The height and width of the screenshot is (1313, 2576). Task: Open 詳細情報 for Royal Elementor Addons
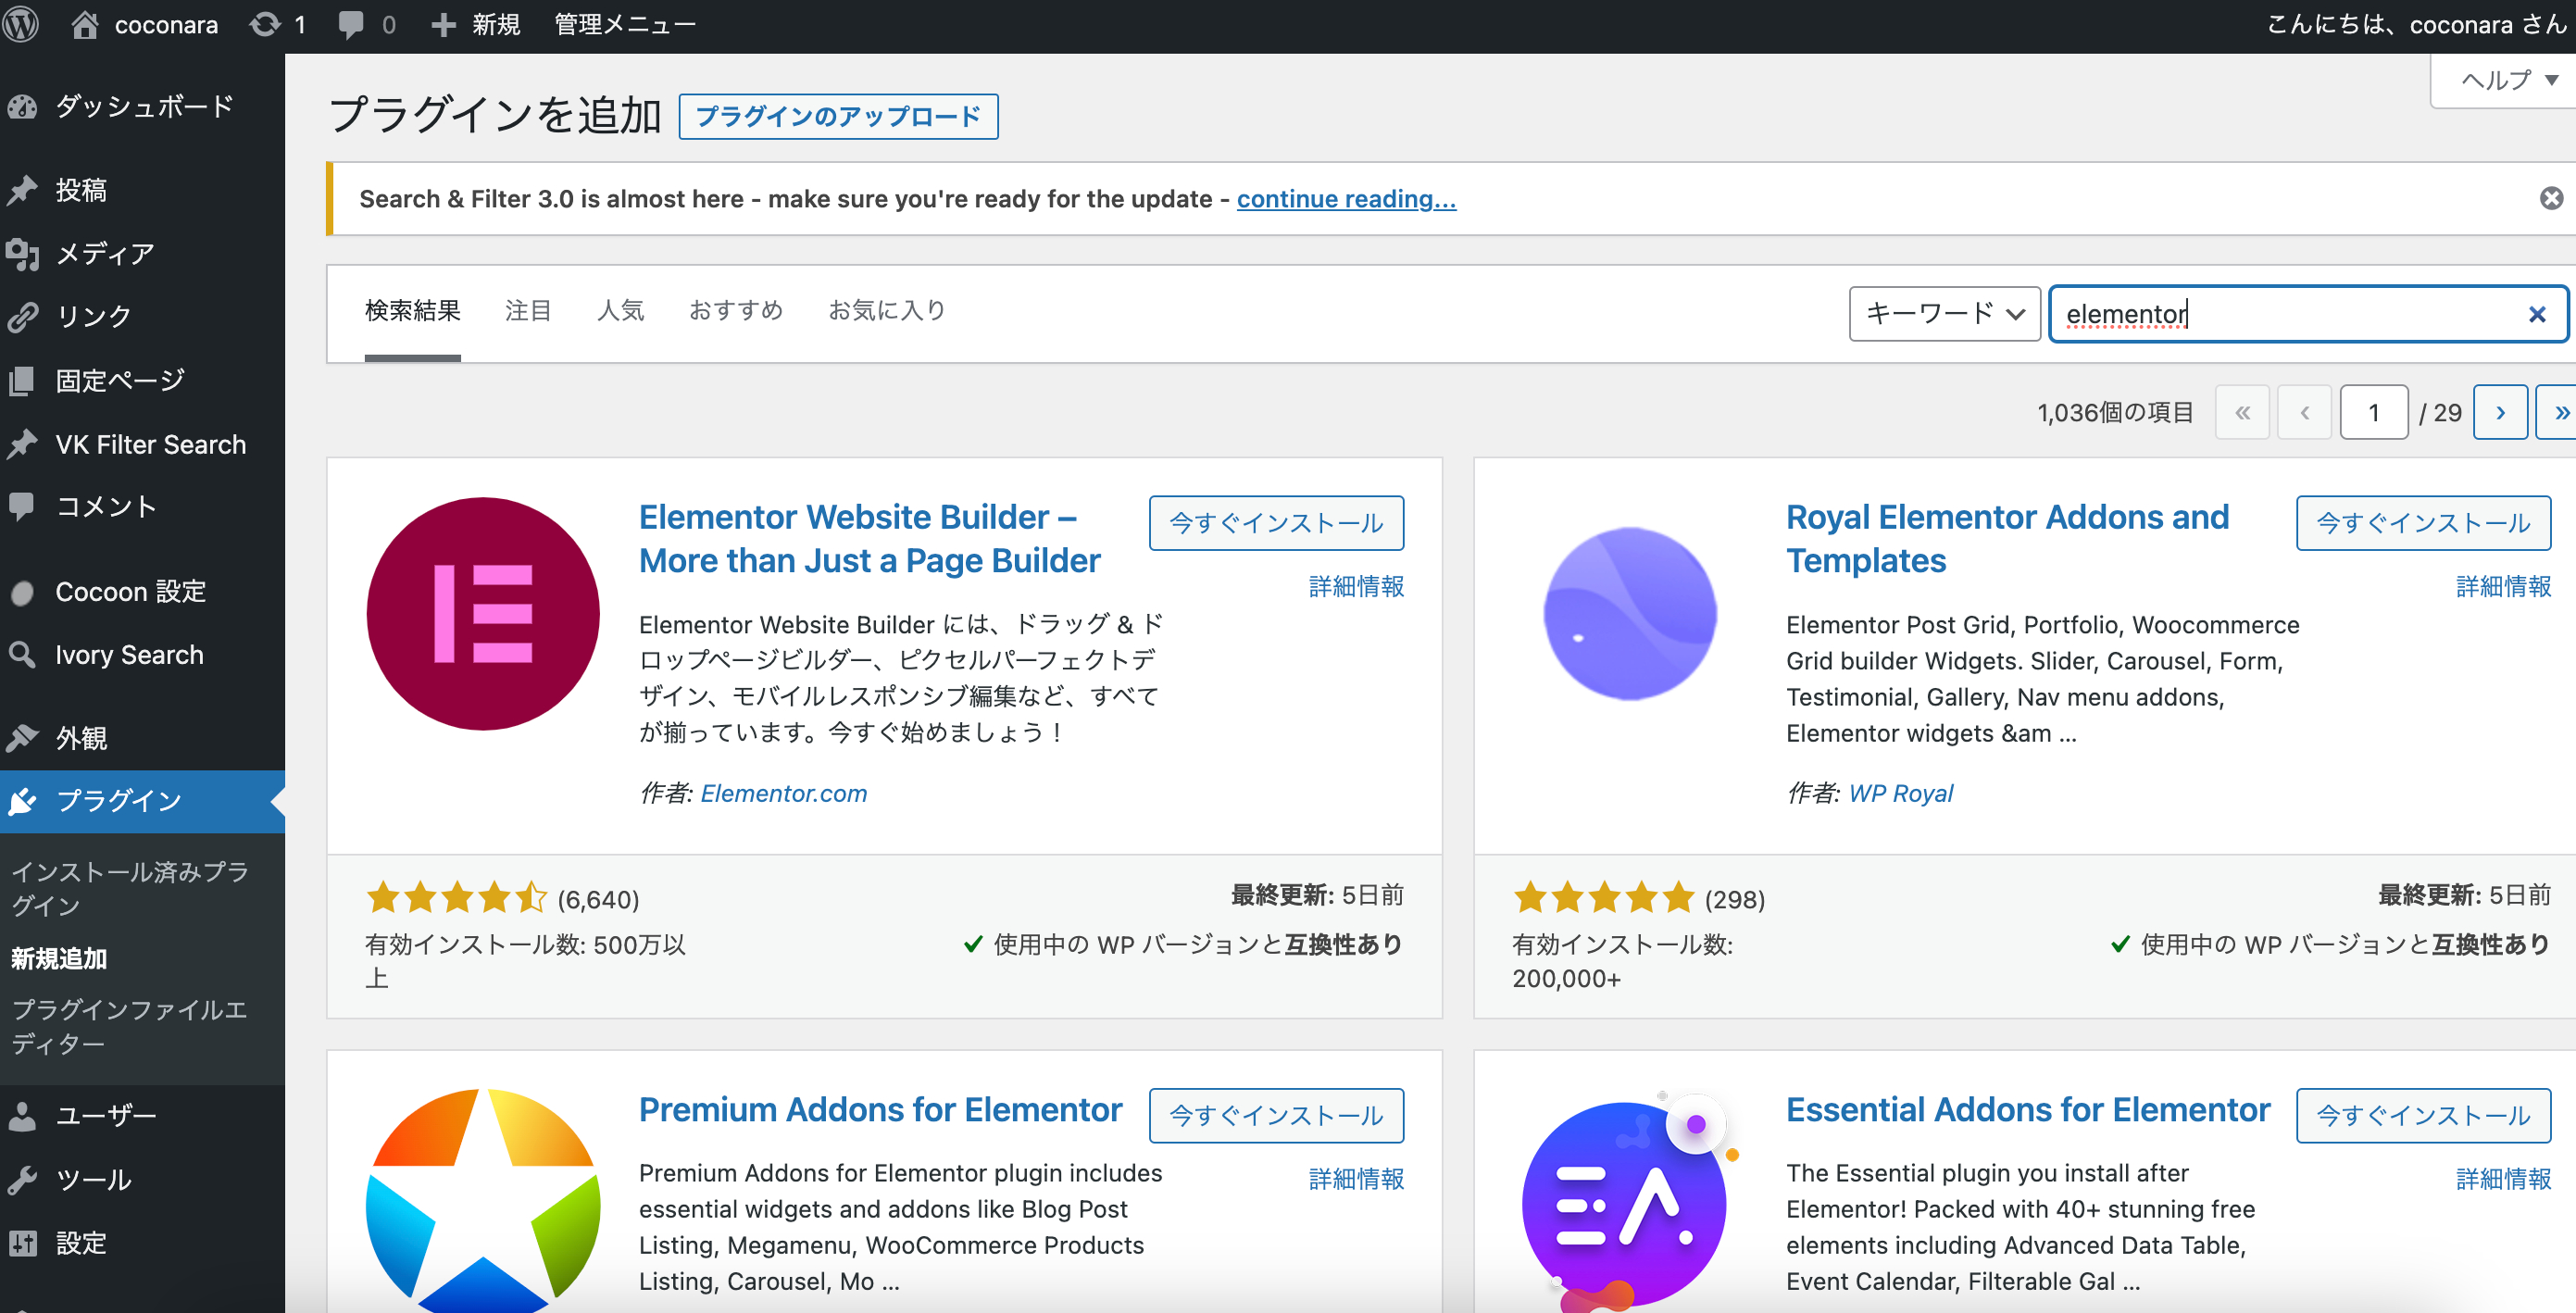tap(2503, 587)
